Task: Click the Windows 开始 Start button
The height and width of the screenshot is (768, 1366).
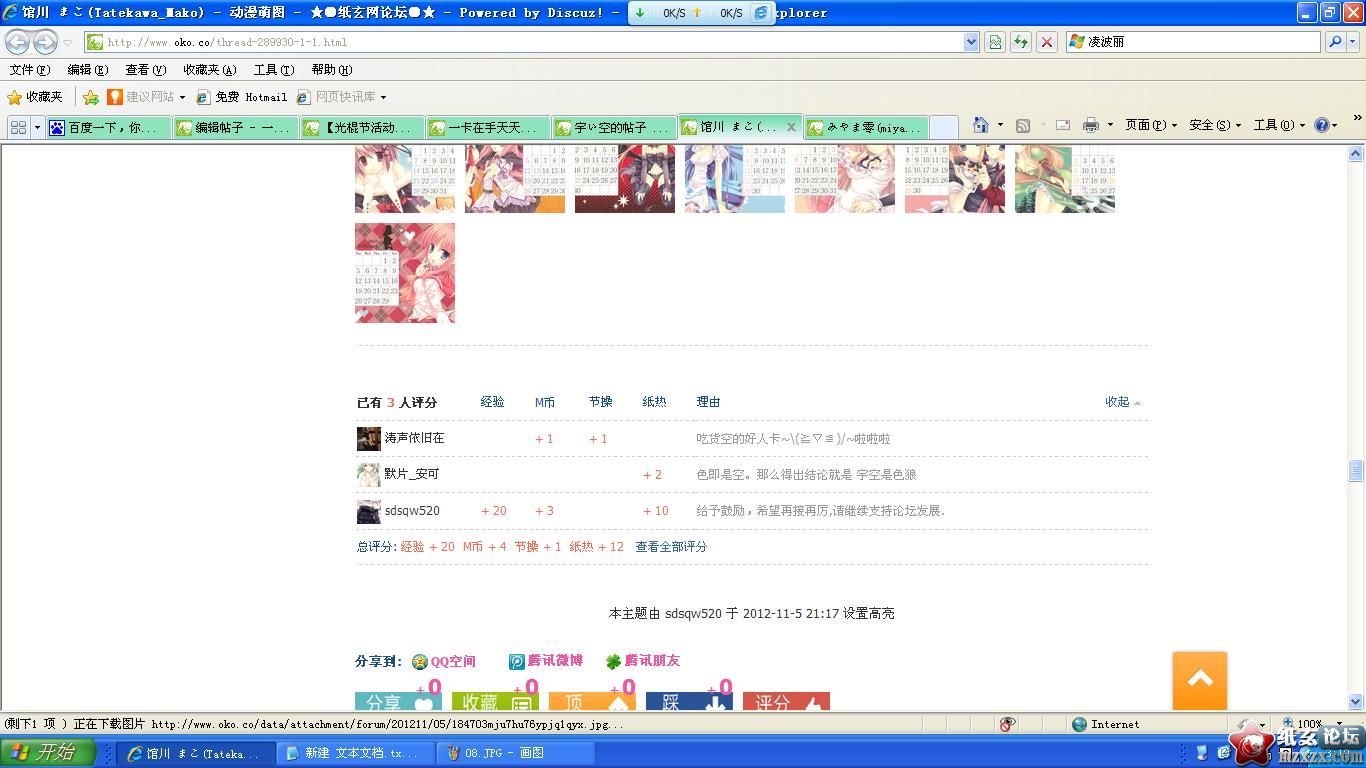Action: click(48, 752)
